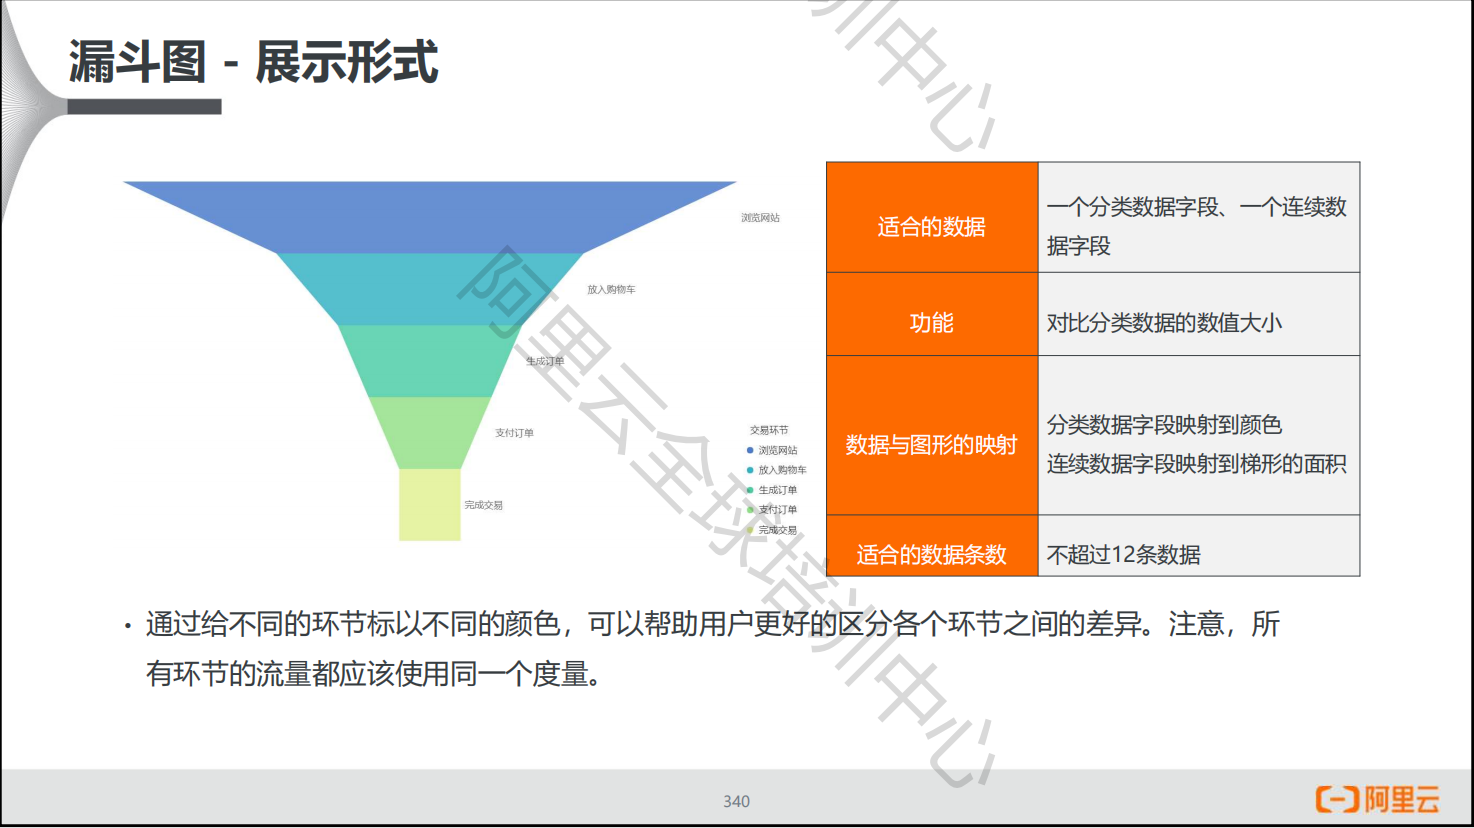
Task: Click the teal 放入购物车 funnel segment
Action: (430, 289)
